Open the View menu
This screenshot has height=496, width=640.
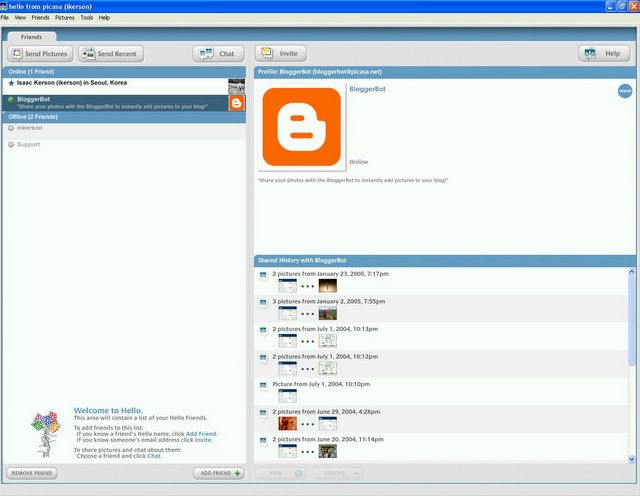tap(20, 18)
